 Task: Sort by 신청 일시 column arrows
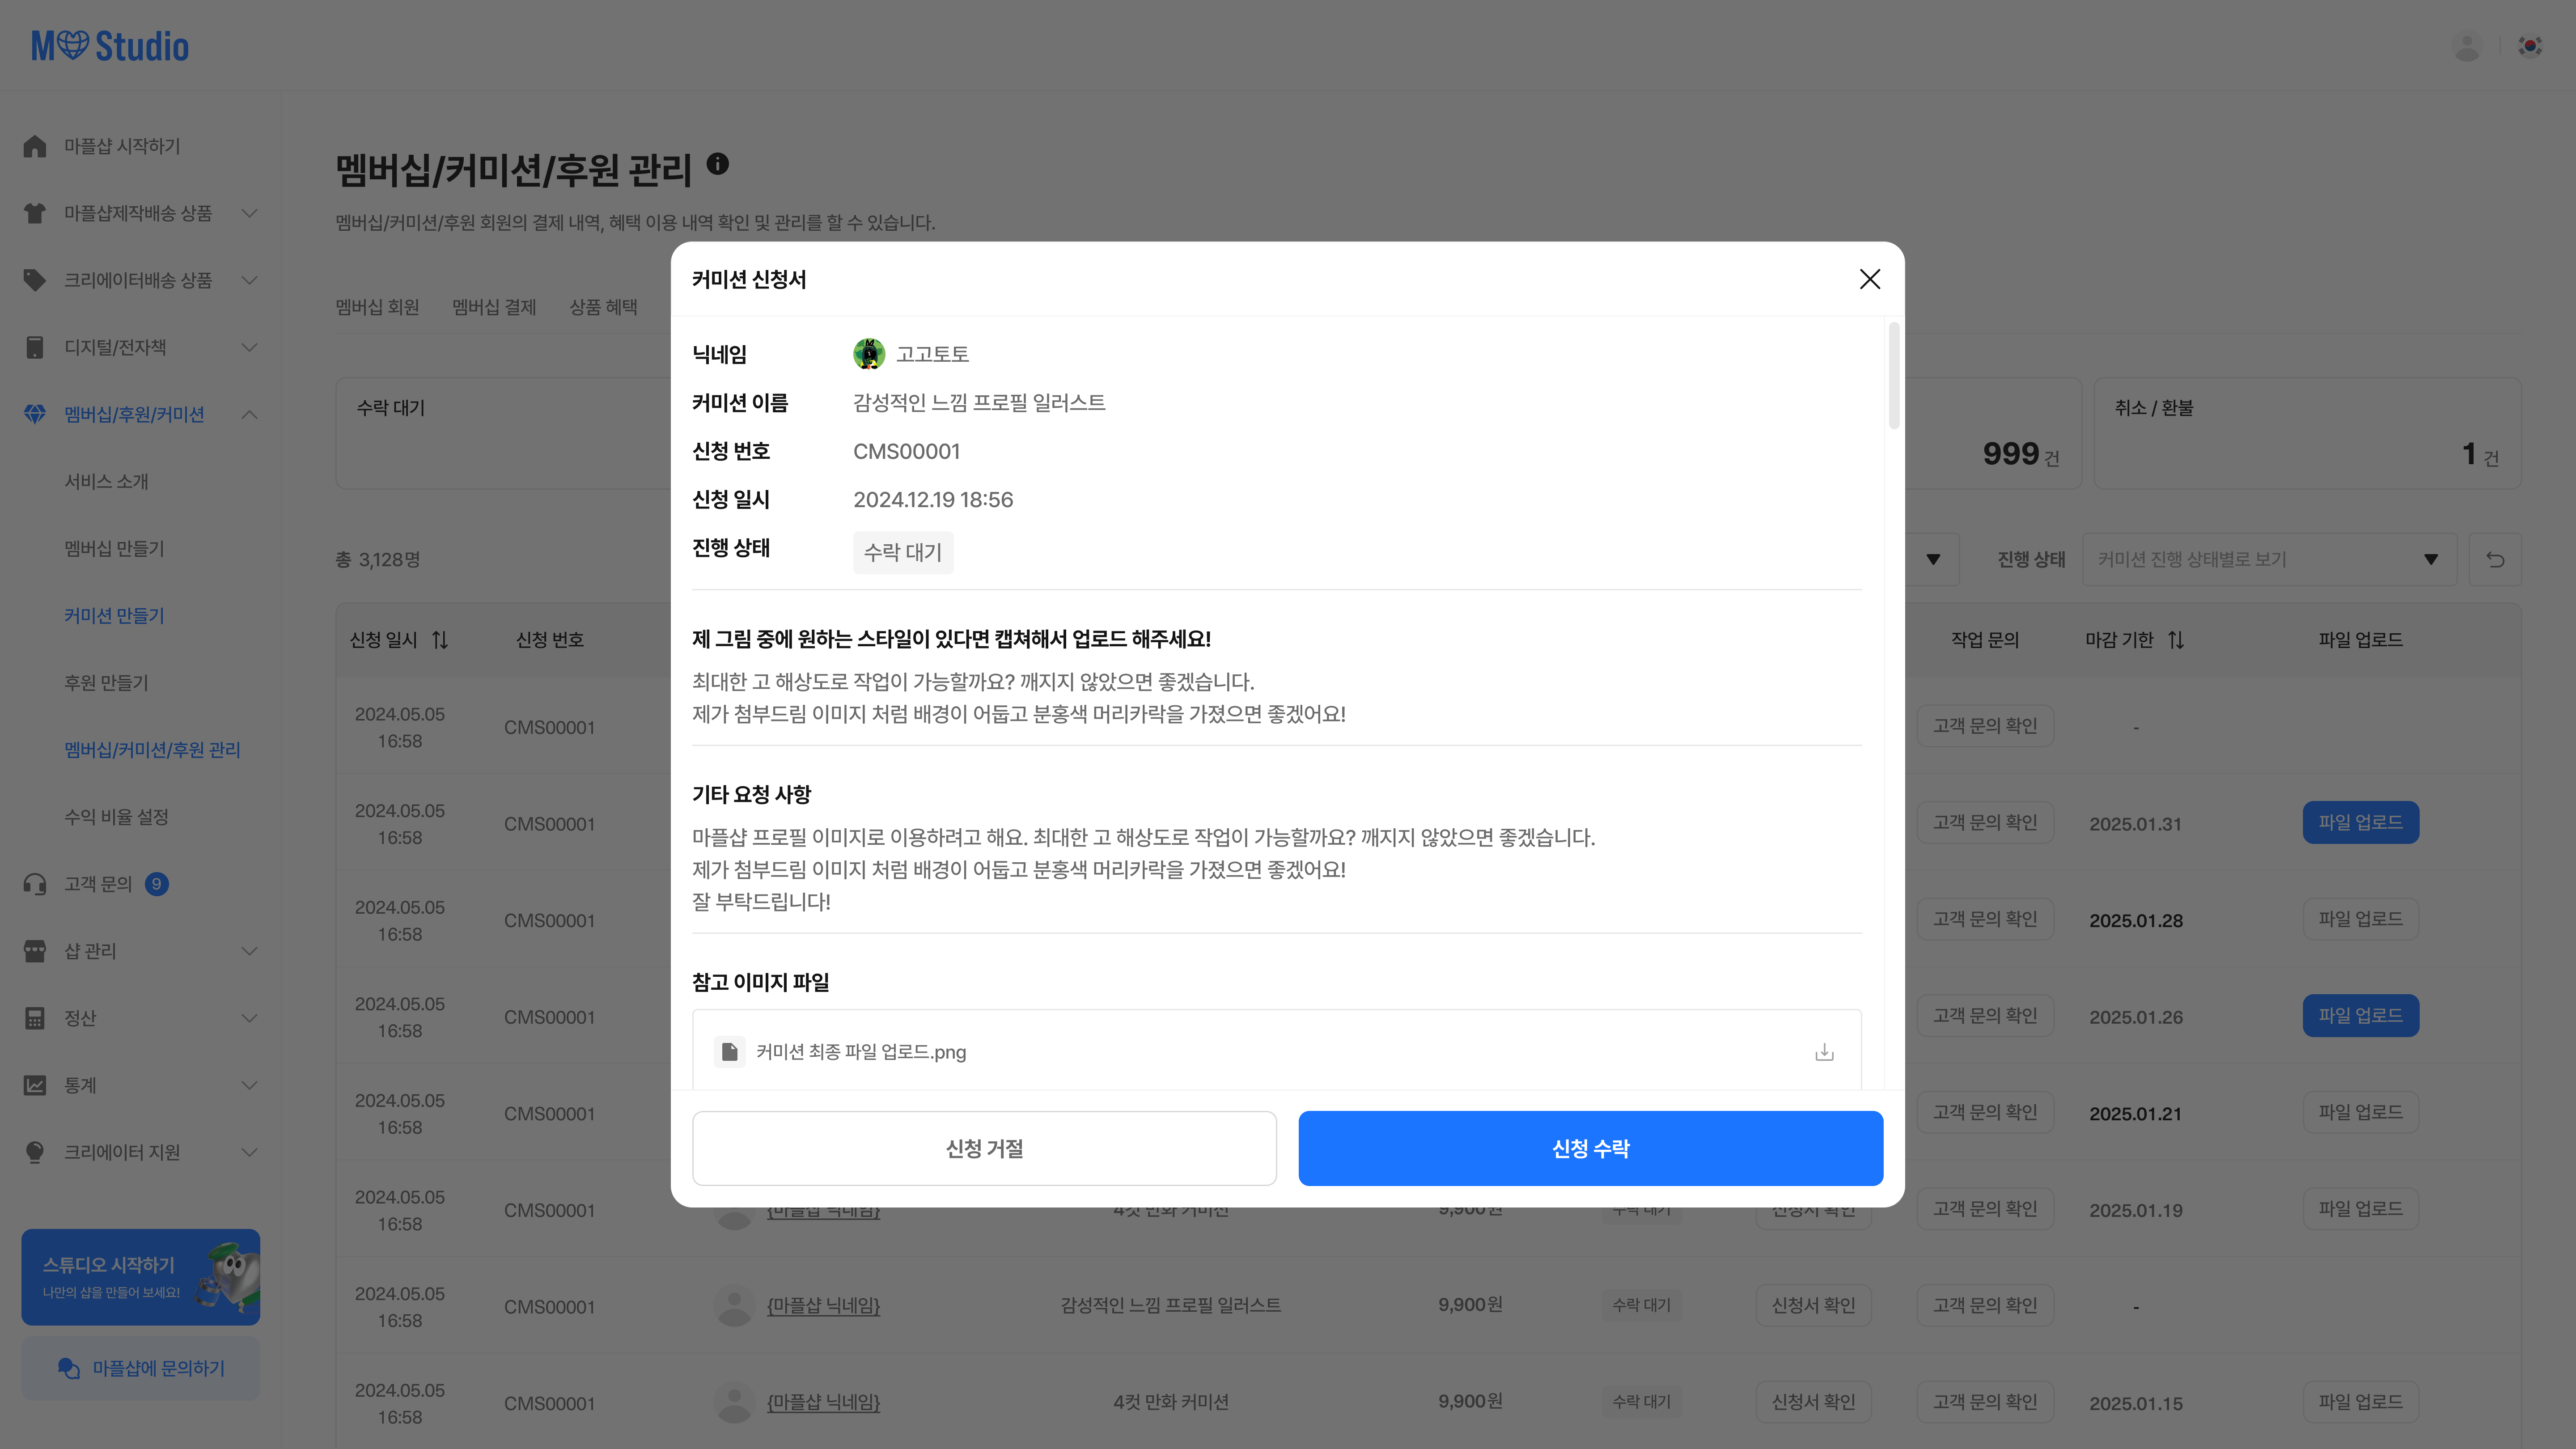pos(440,640)
